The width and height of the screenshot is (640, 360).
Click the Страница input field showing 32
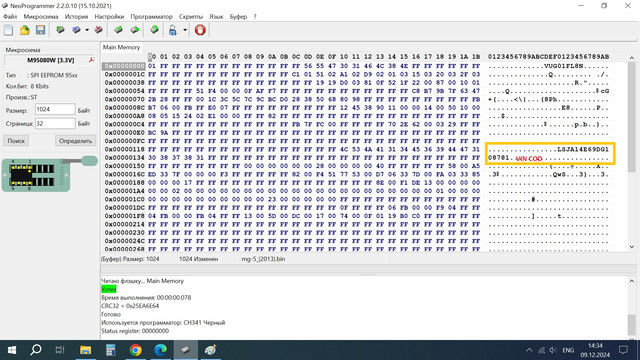point(55,123)
